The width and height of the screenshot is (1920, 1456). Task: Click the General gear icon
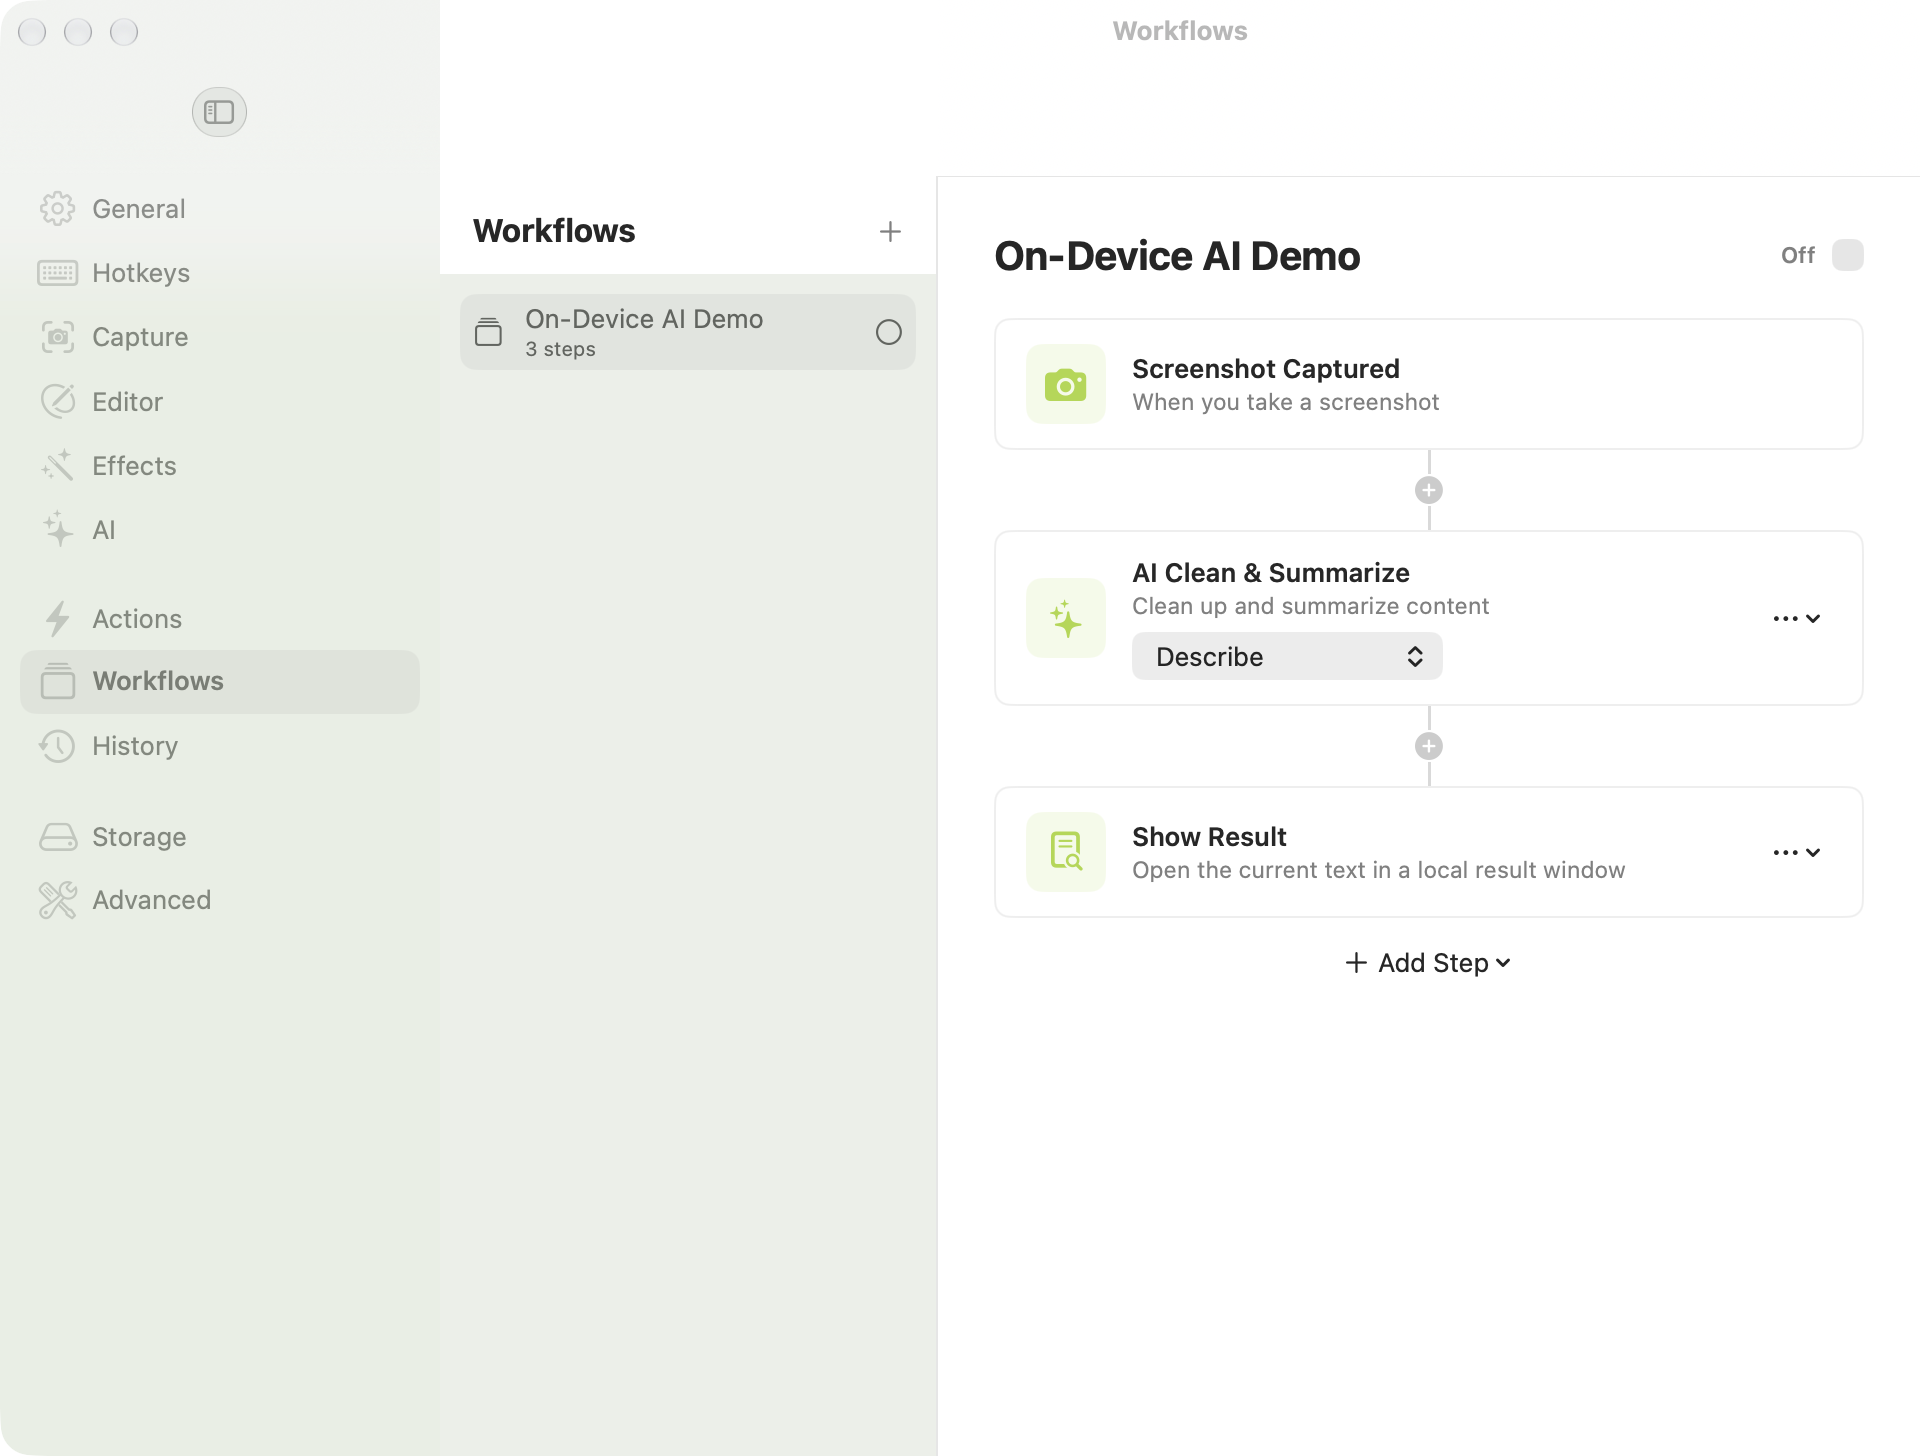point(57,209)
